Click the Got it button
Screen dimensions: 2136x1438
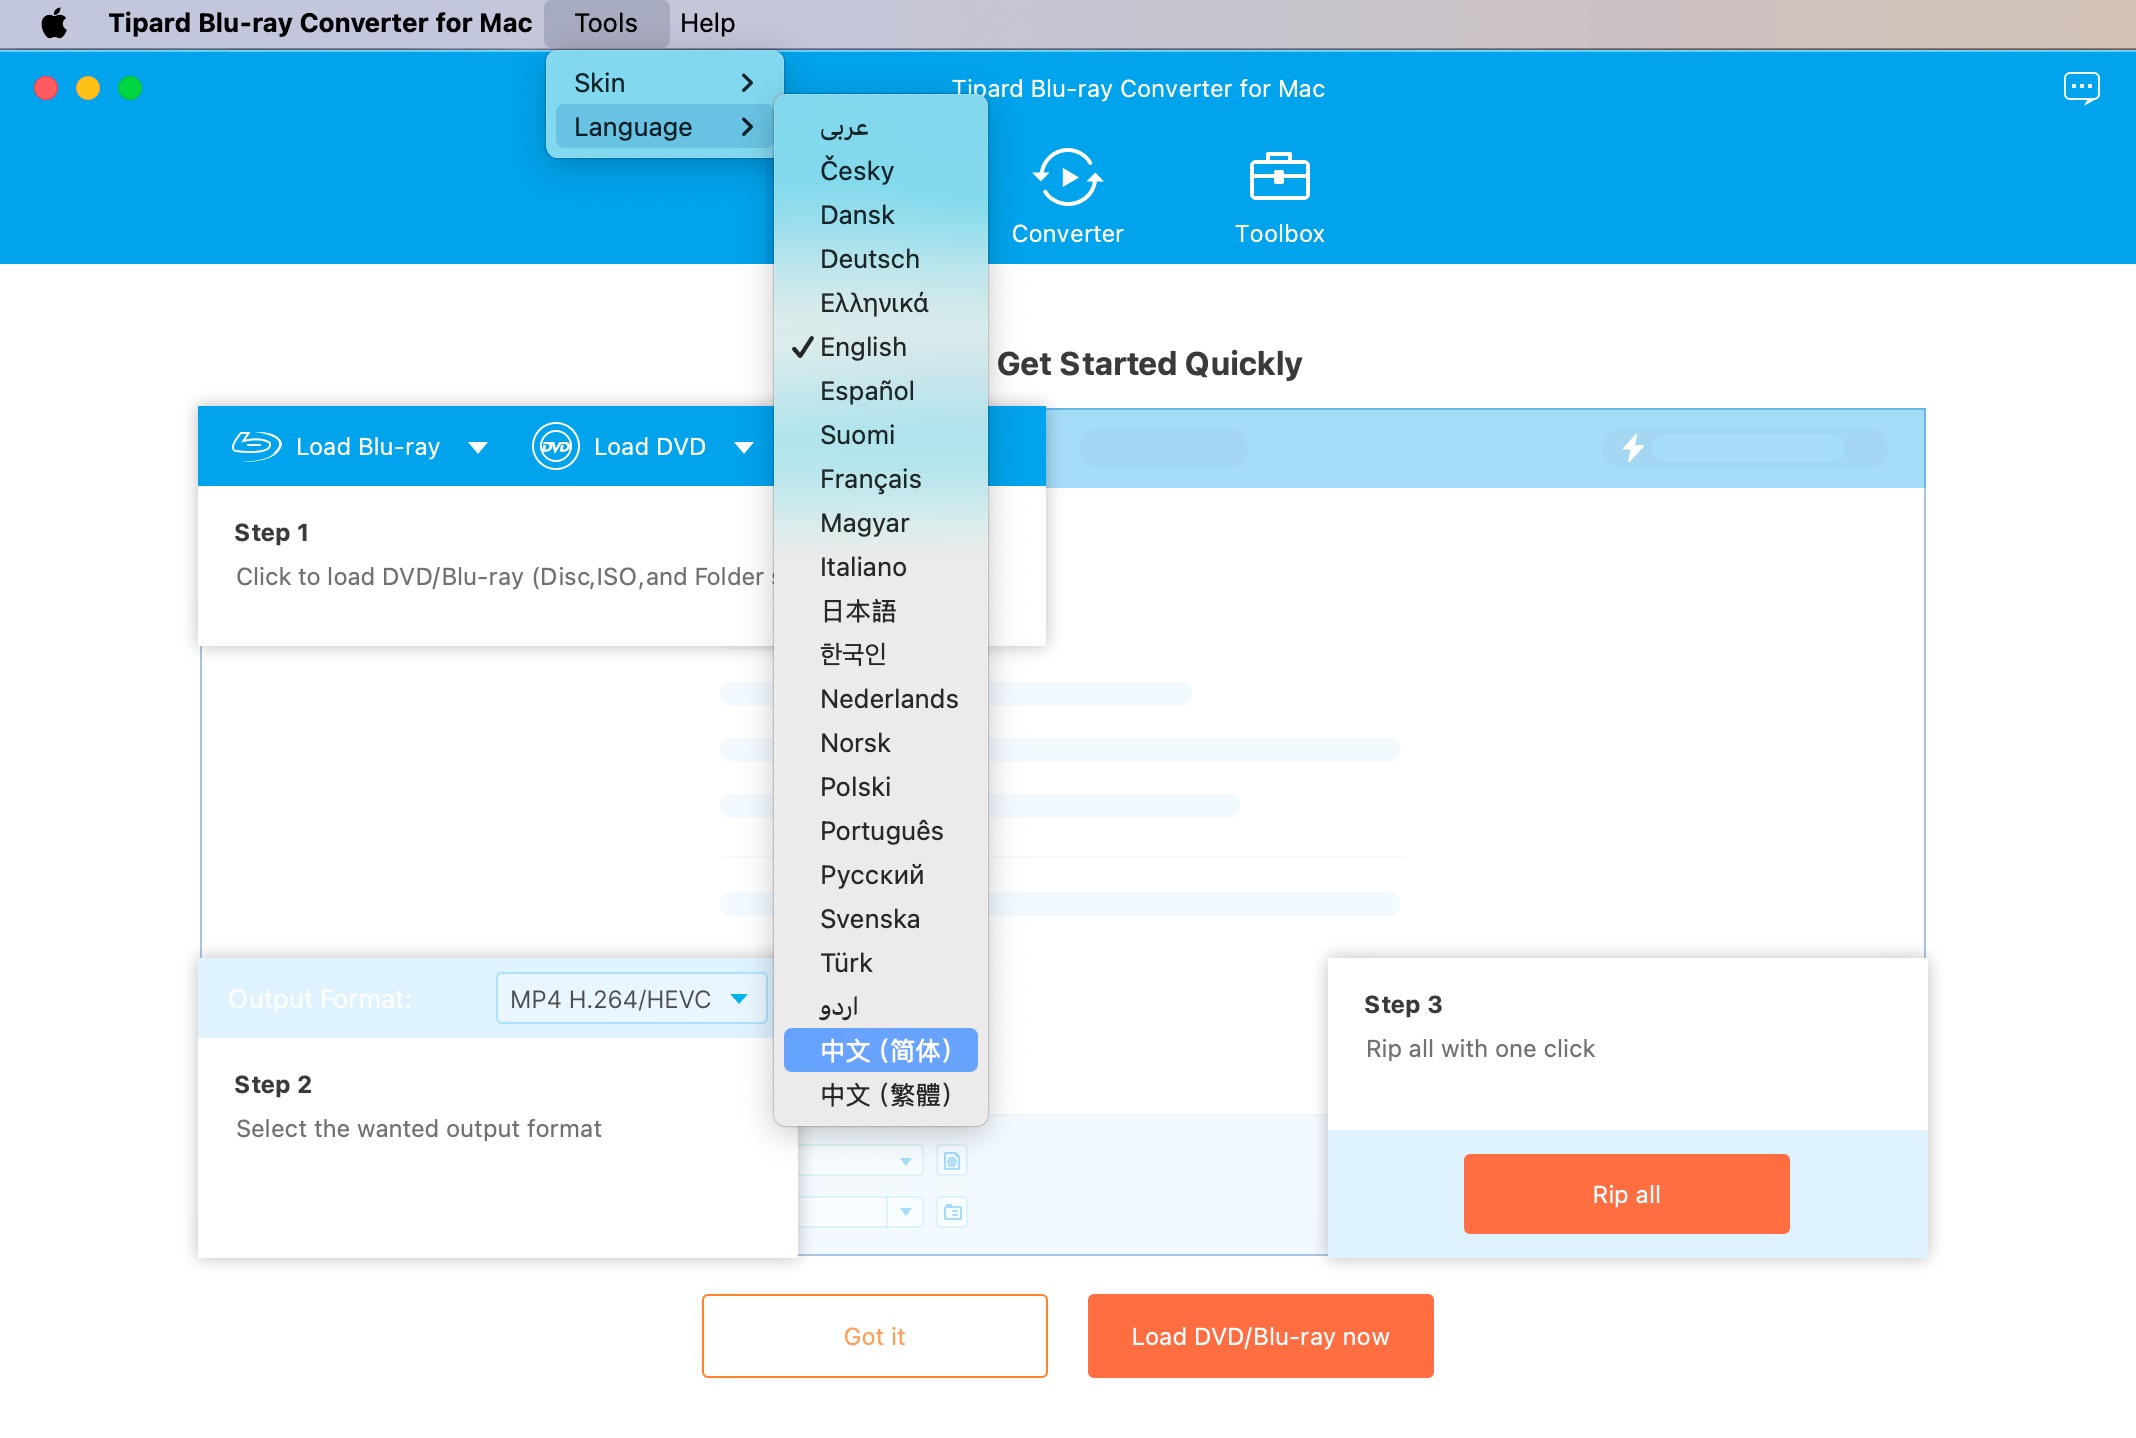[874, 1336]
